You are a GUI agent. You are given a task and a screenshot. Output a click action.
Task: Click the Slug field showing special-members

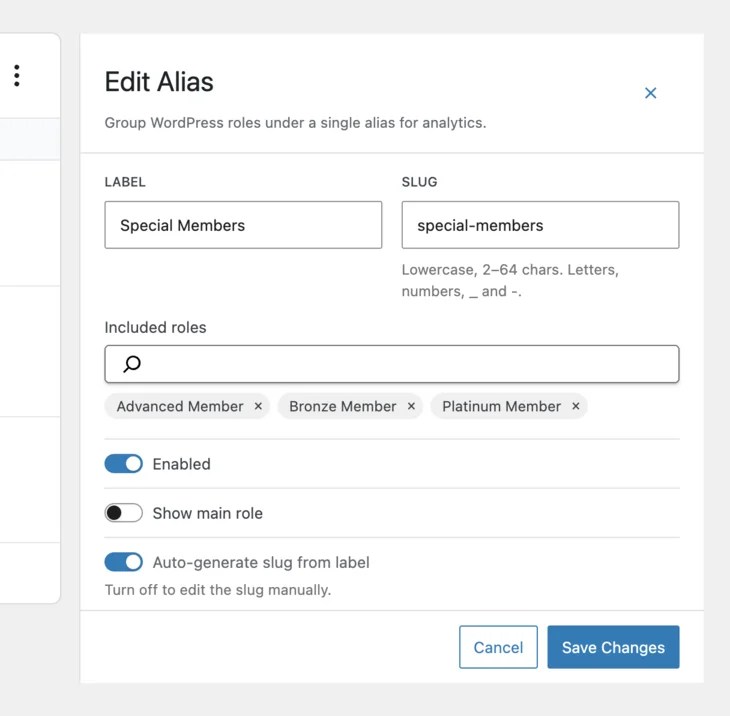(x=540, y=225)
